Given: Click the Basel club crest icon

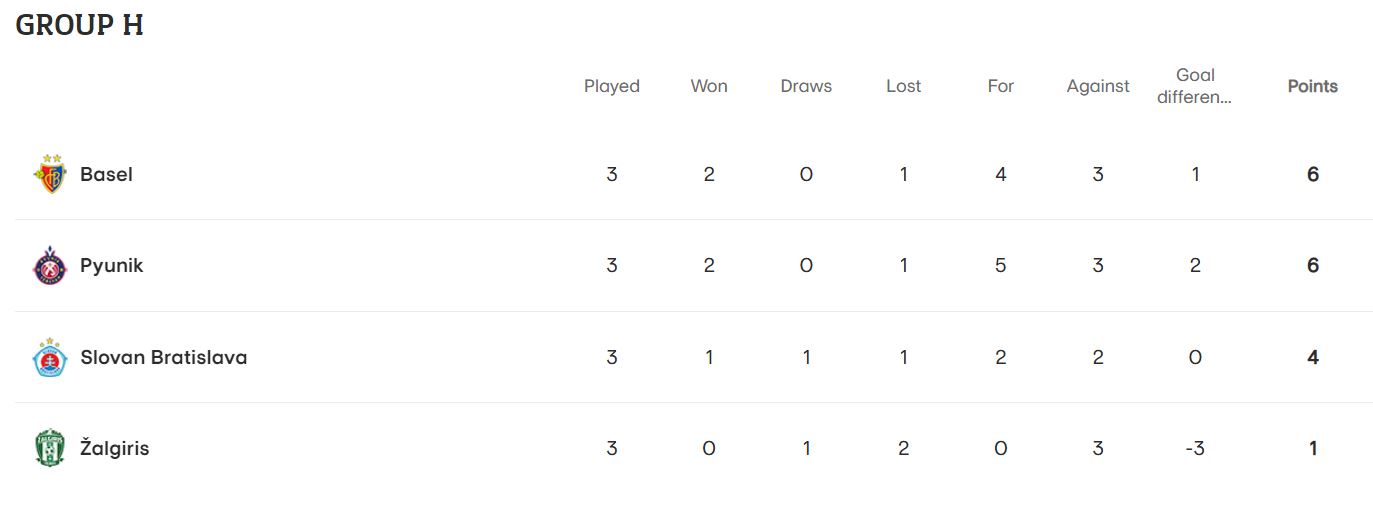Looking at the screenshot, I should (50, 174).
